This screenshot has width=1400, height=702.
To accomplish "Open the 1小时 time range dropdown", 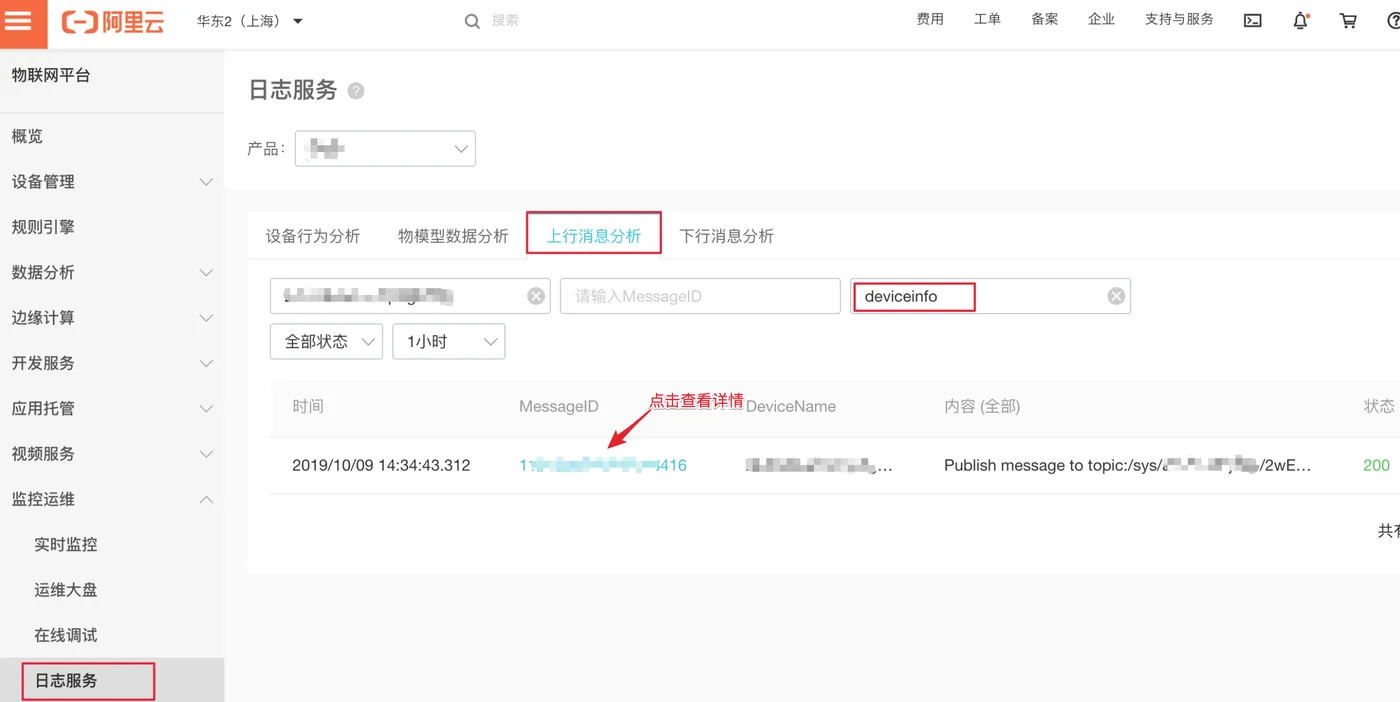I will pyautogui.click(x=449, y=341).
